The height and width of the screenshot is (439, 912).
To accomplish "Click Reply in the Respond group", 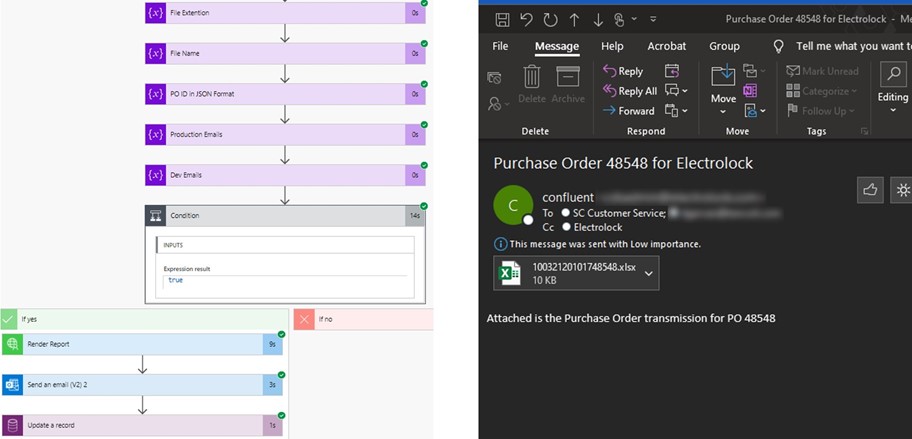I will (622, 71).
